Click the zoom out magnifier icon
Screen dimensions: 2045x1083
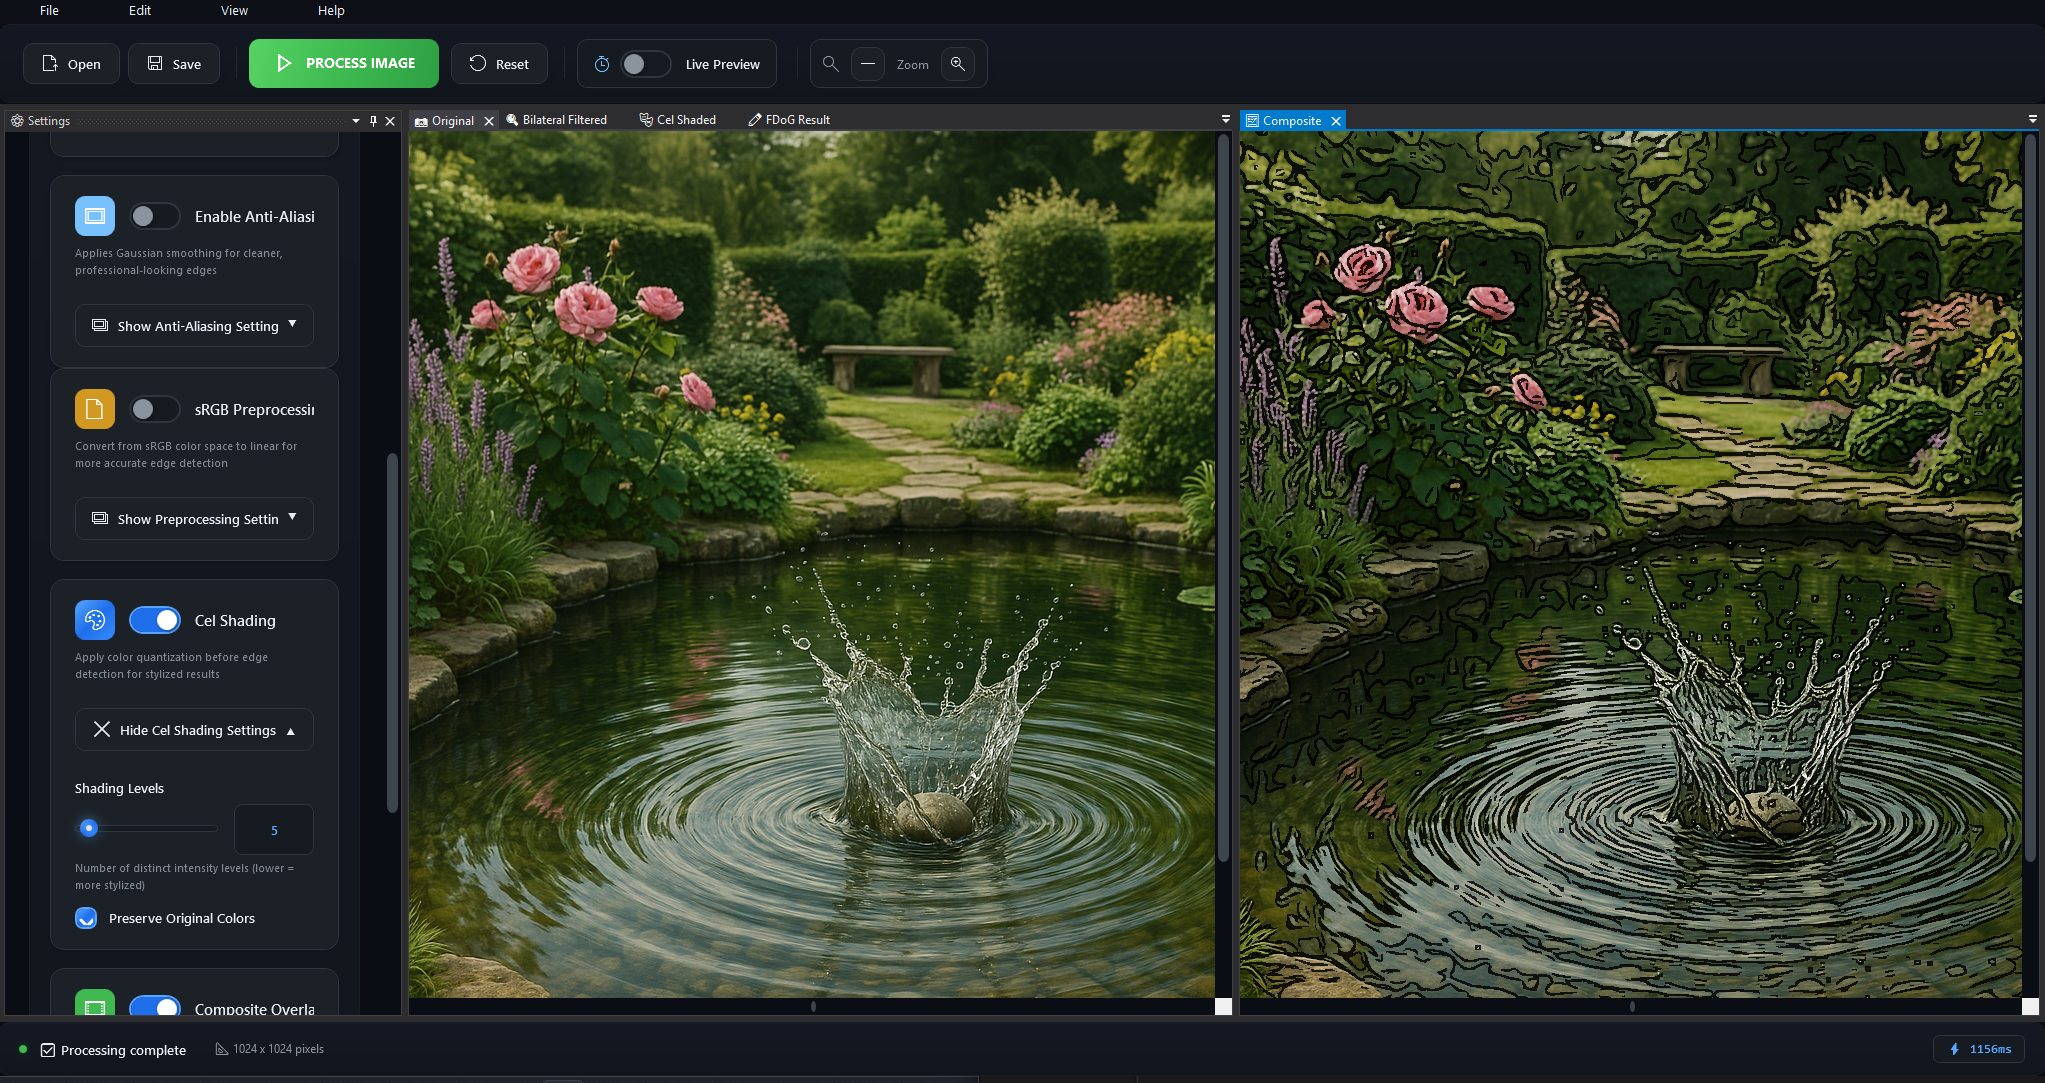coord(830,64)
